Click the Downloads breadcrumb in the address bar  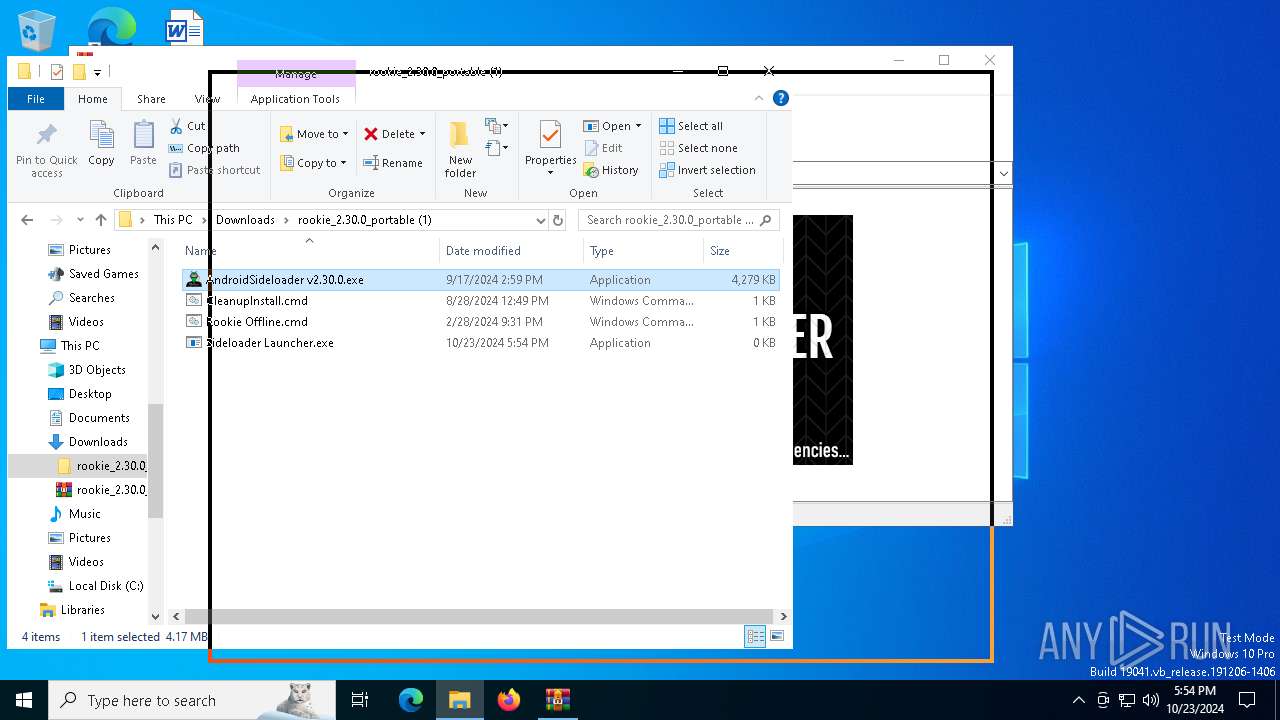pyautogui.click(x=245, y=220)
